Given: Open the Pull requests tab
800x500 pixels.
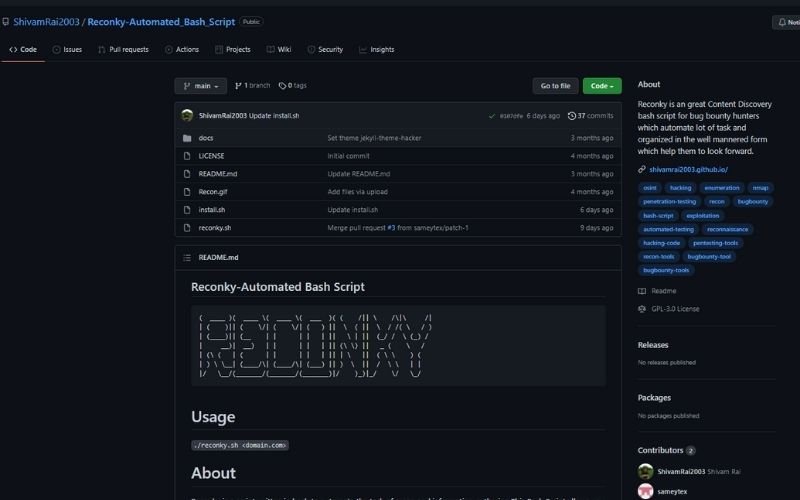Looking at the screenshot, I should click(x=123, y=49).
